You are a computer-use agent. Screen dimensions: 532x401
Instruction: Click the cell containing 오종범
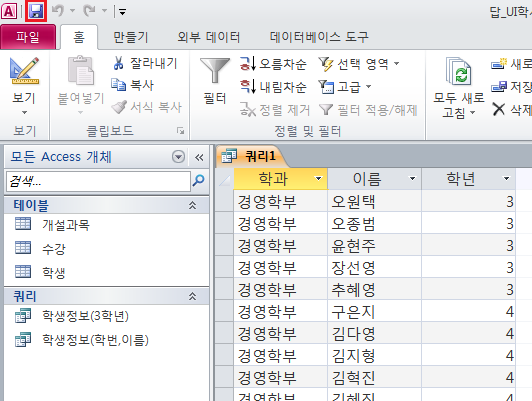375,224
